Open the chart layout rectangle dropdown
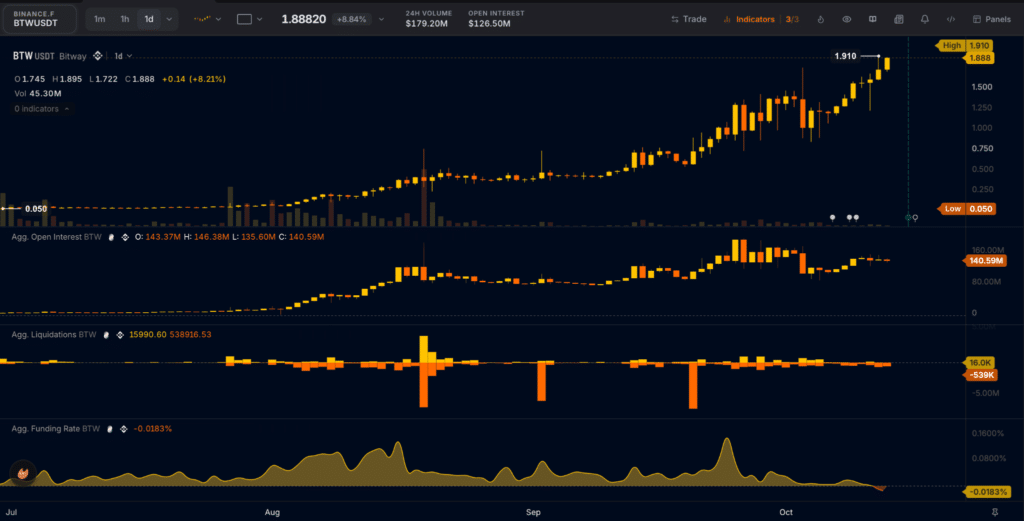The image size is (1024, 521). click(249, 19)
